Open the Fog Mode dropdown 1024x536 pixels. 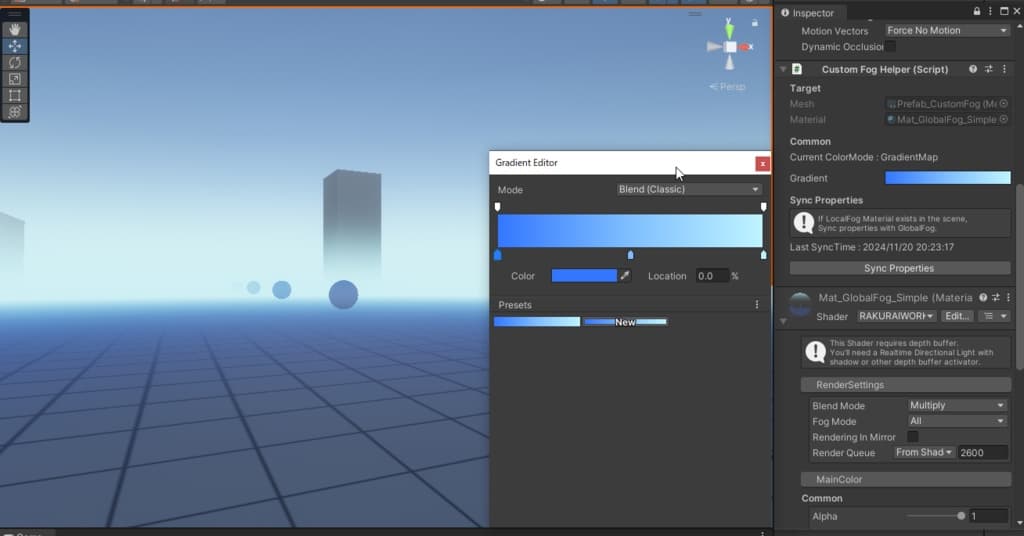[x=956, y=422]
